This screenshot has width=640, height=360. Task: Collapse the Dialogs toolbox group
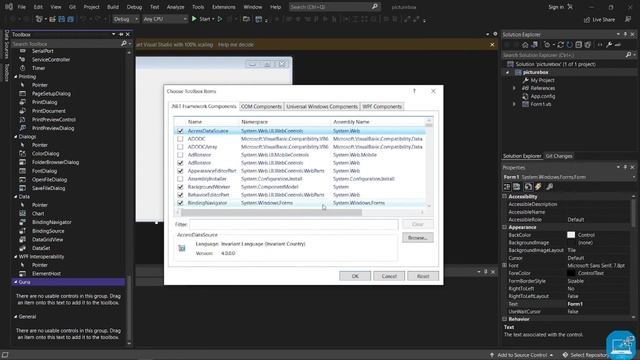pos(16,137)
